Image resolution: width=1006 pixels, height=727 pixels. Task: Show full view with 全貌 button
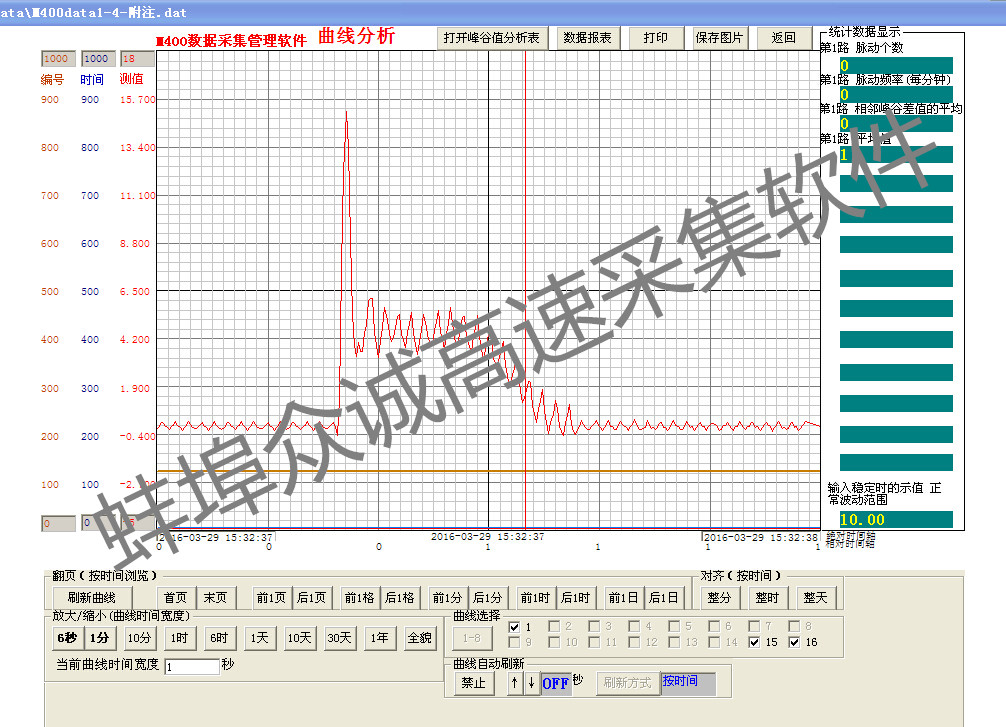point(419,638)
